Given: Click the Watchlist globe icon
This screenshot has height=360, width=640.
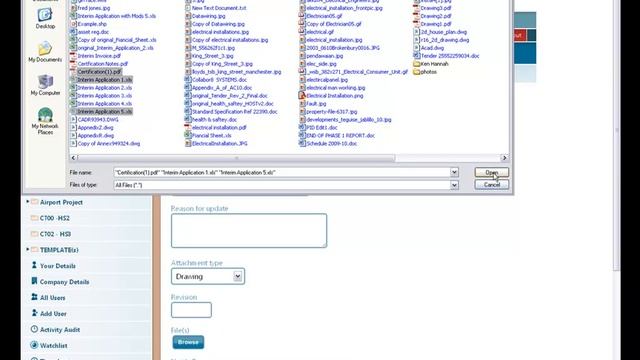Looking at the screenshot, I should (34, 345).
